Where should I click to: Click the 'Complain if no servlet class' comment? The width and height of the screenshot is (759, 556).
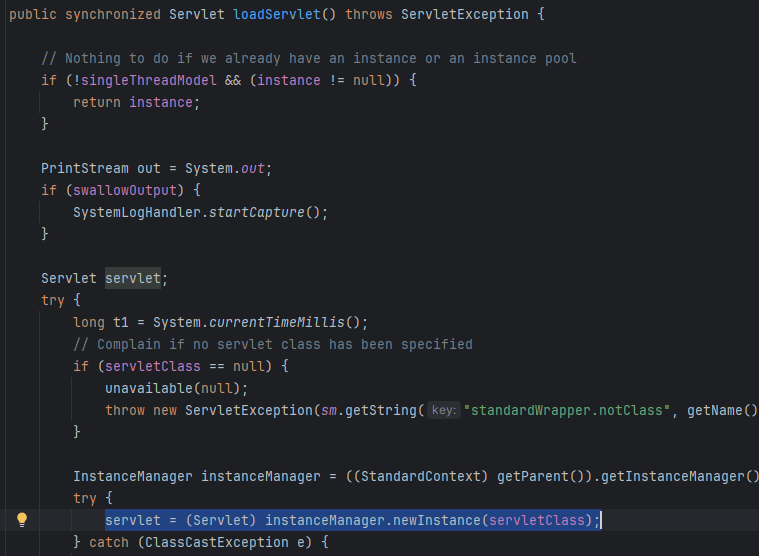click(x=272, y=344)
